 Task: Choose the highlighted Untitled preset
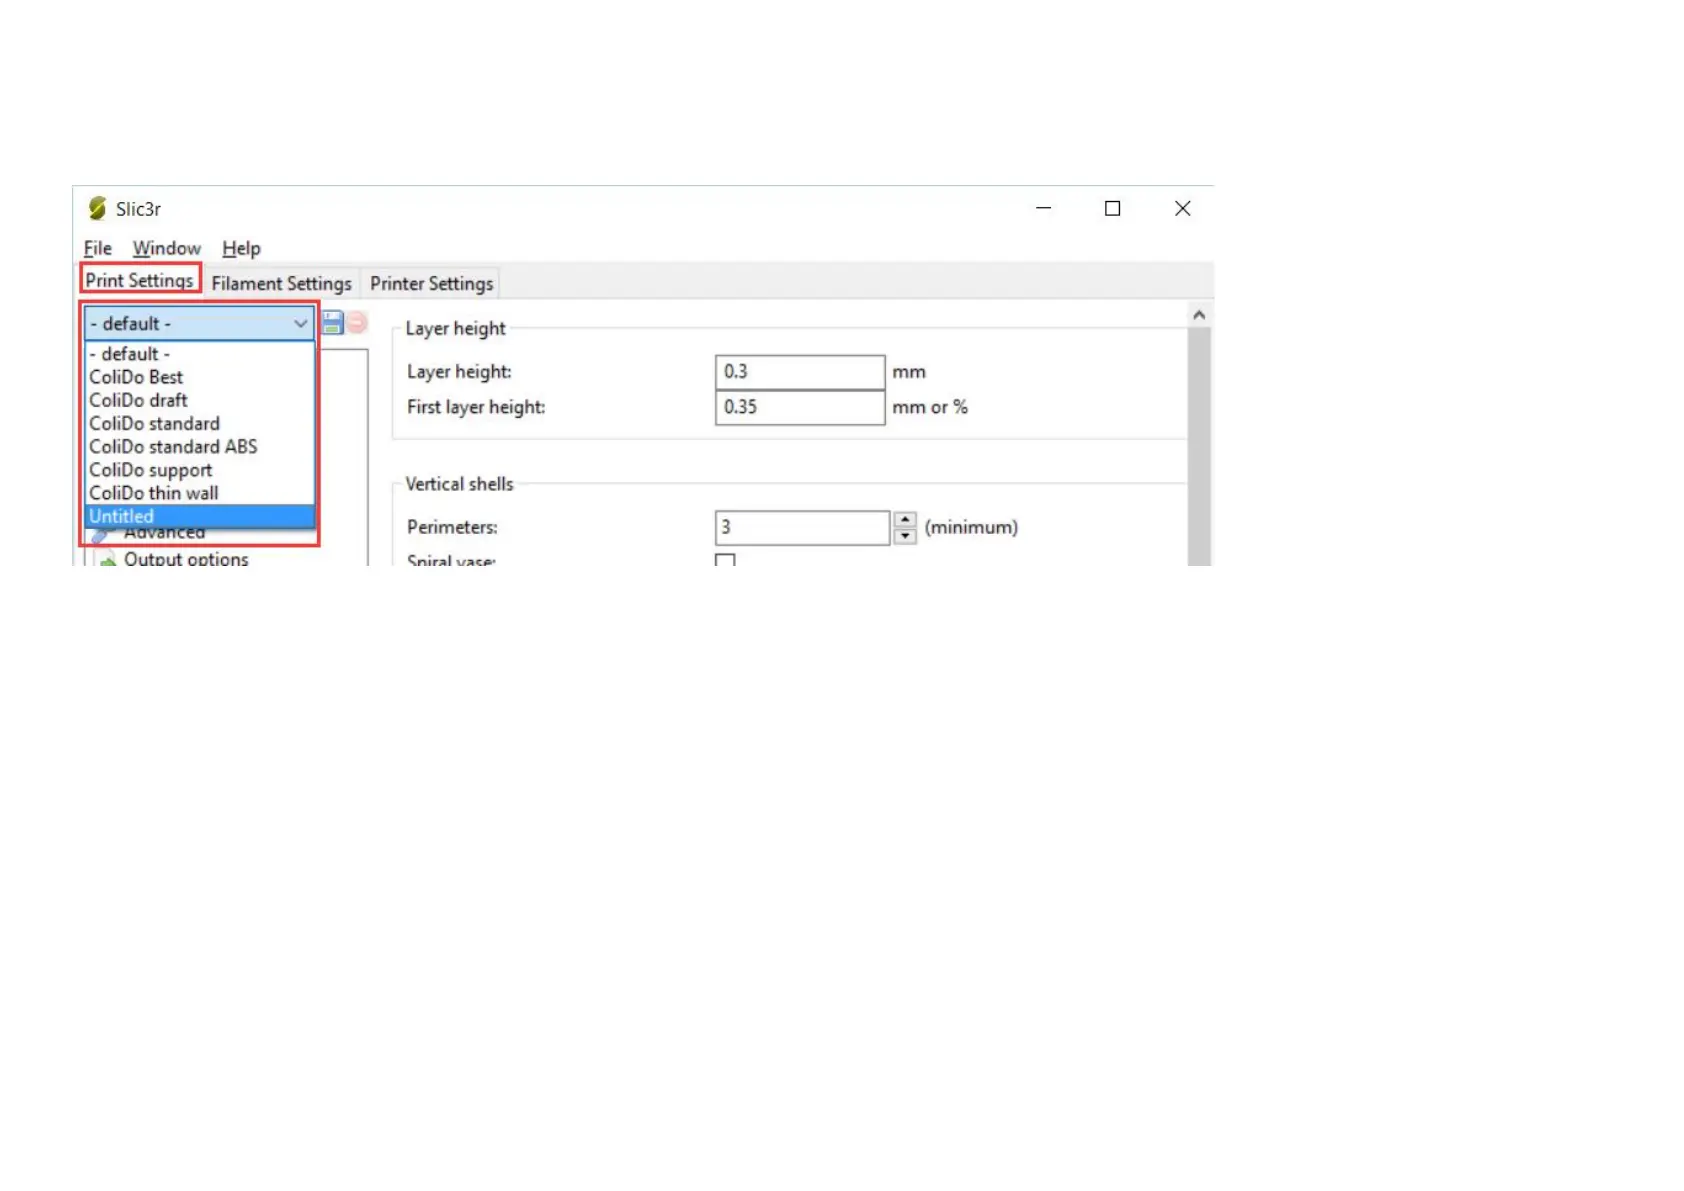pyautogui.click(x=199, y=516)
